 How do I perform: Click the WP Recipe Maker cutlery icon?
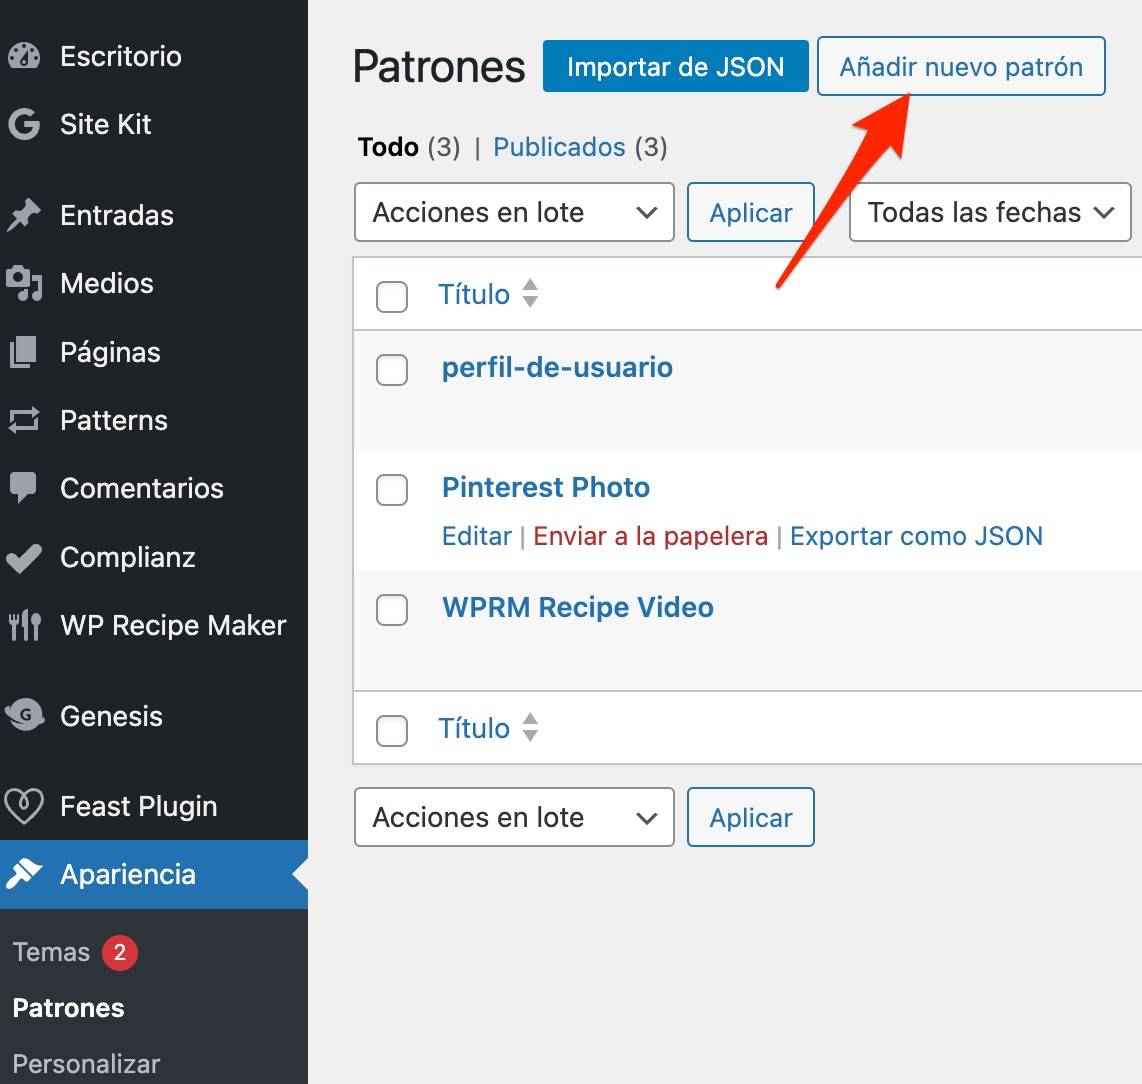(25, 625)
